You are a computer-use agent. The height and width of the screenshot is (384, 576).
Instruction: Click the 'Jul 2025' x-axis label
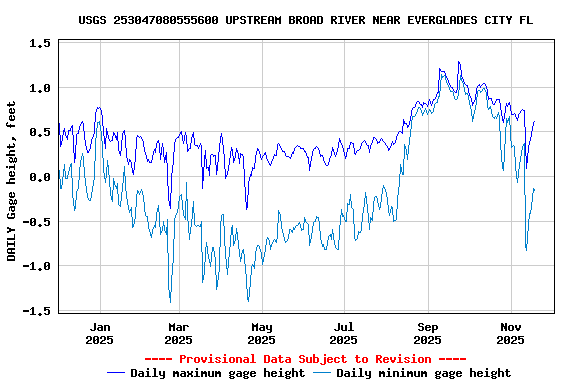(x=343, y=334)
